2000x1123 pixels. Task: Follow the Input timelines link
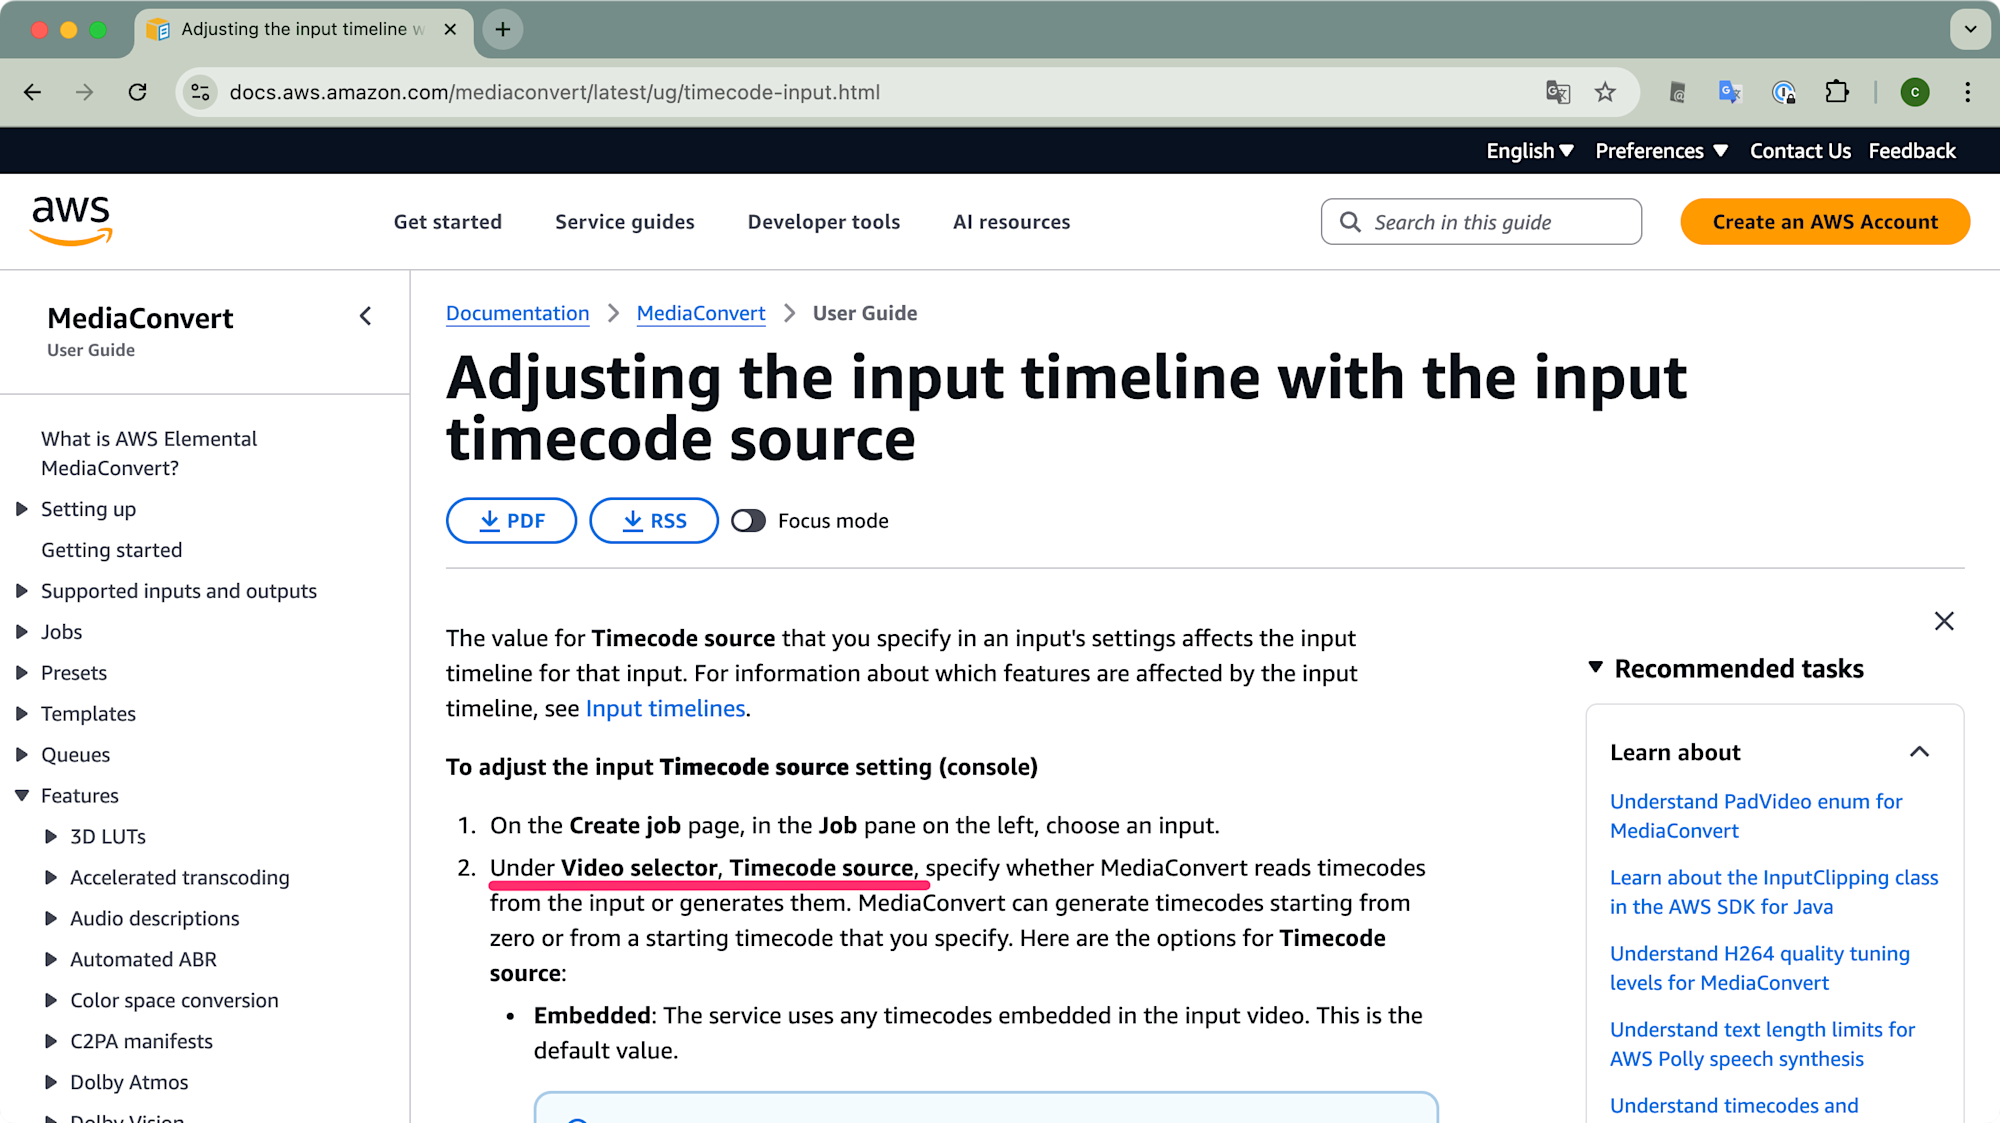(665, 709)
